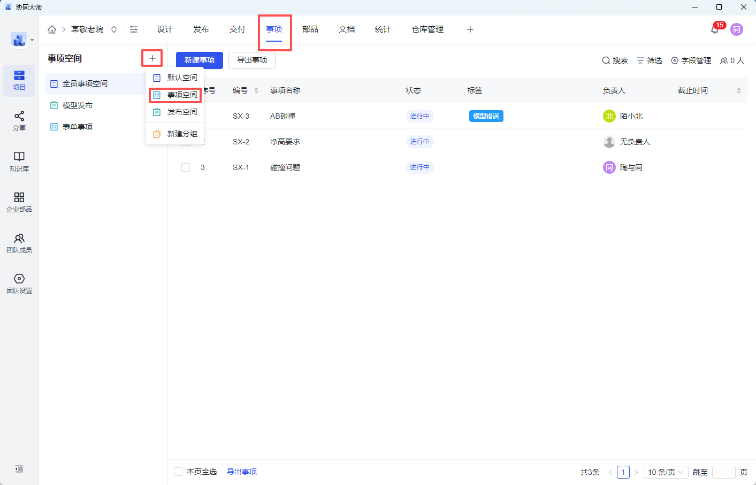
Task: Collapse the sidebar using bottom-left menu icon
Action: tap(19, 469)
